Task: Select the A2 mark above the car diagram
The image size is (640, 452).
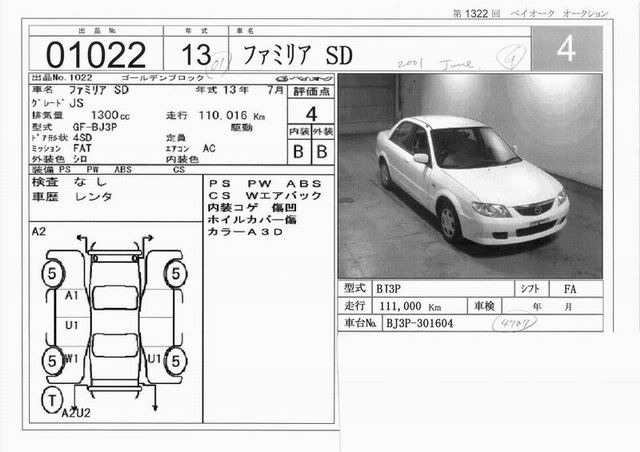Action: (39, 232)
